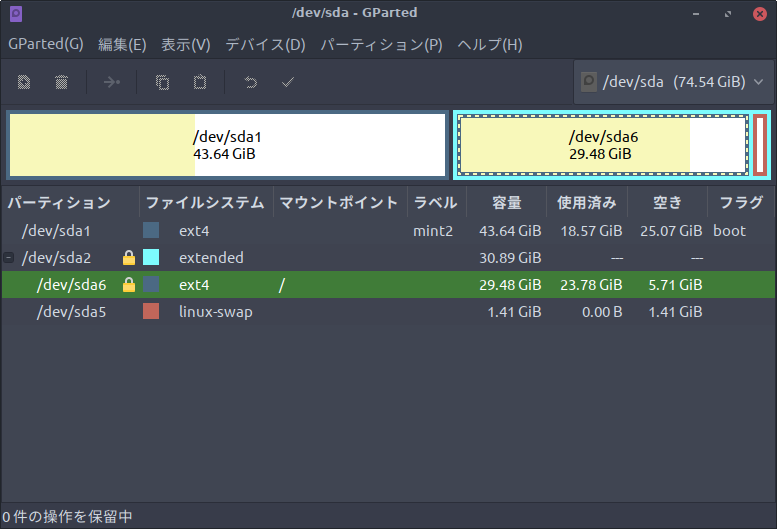Click the 23.78 GiB used cell

pyautogui.click(x=591, y=285)
